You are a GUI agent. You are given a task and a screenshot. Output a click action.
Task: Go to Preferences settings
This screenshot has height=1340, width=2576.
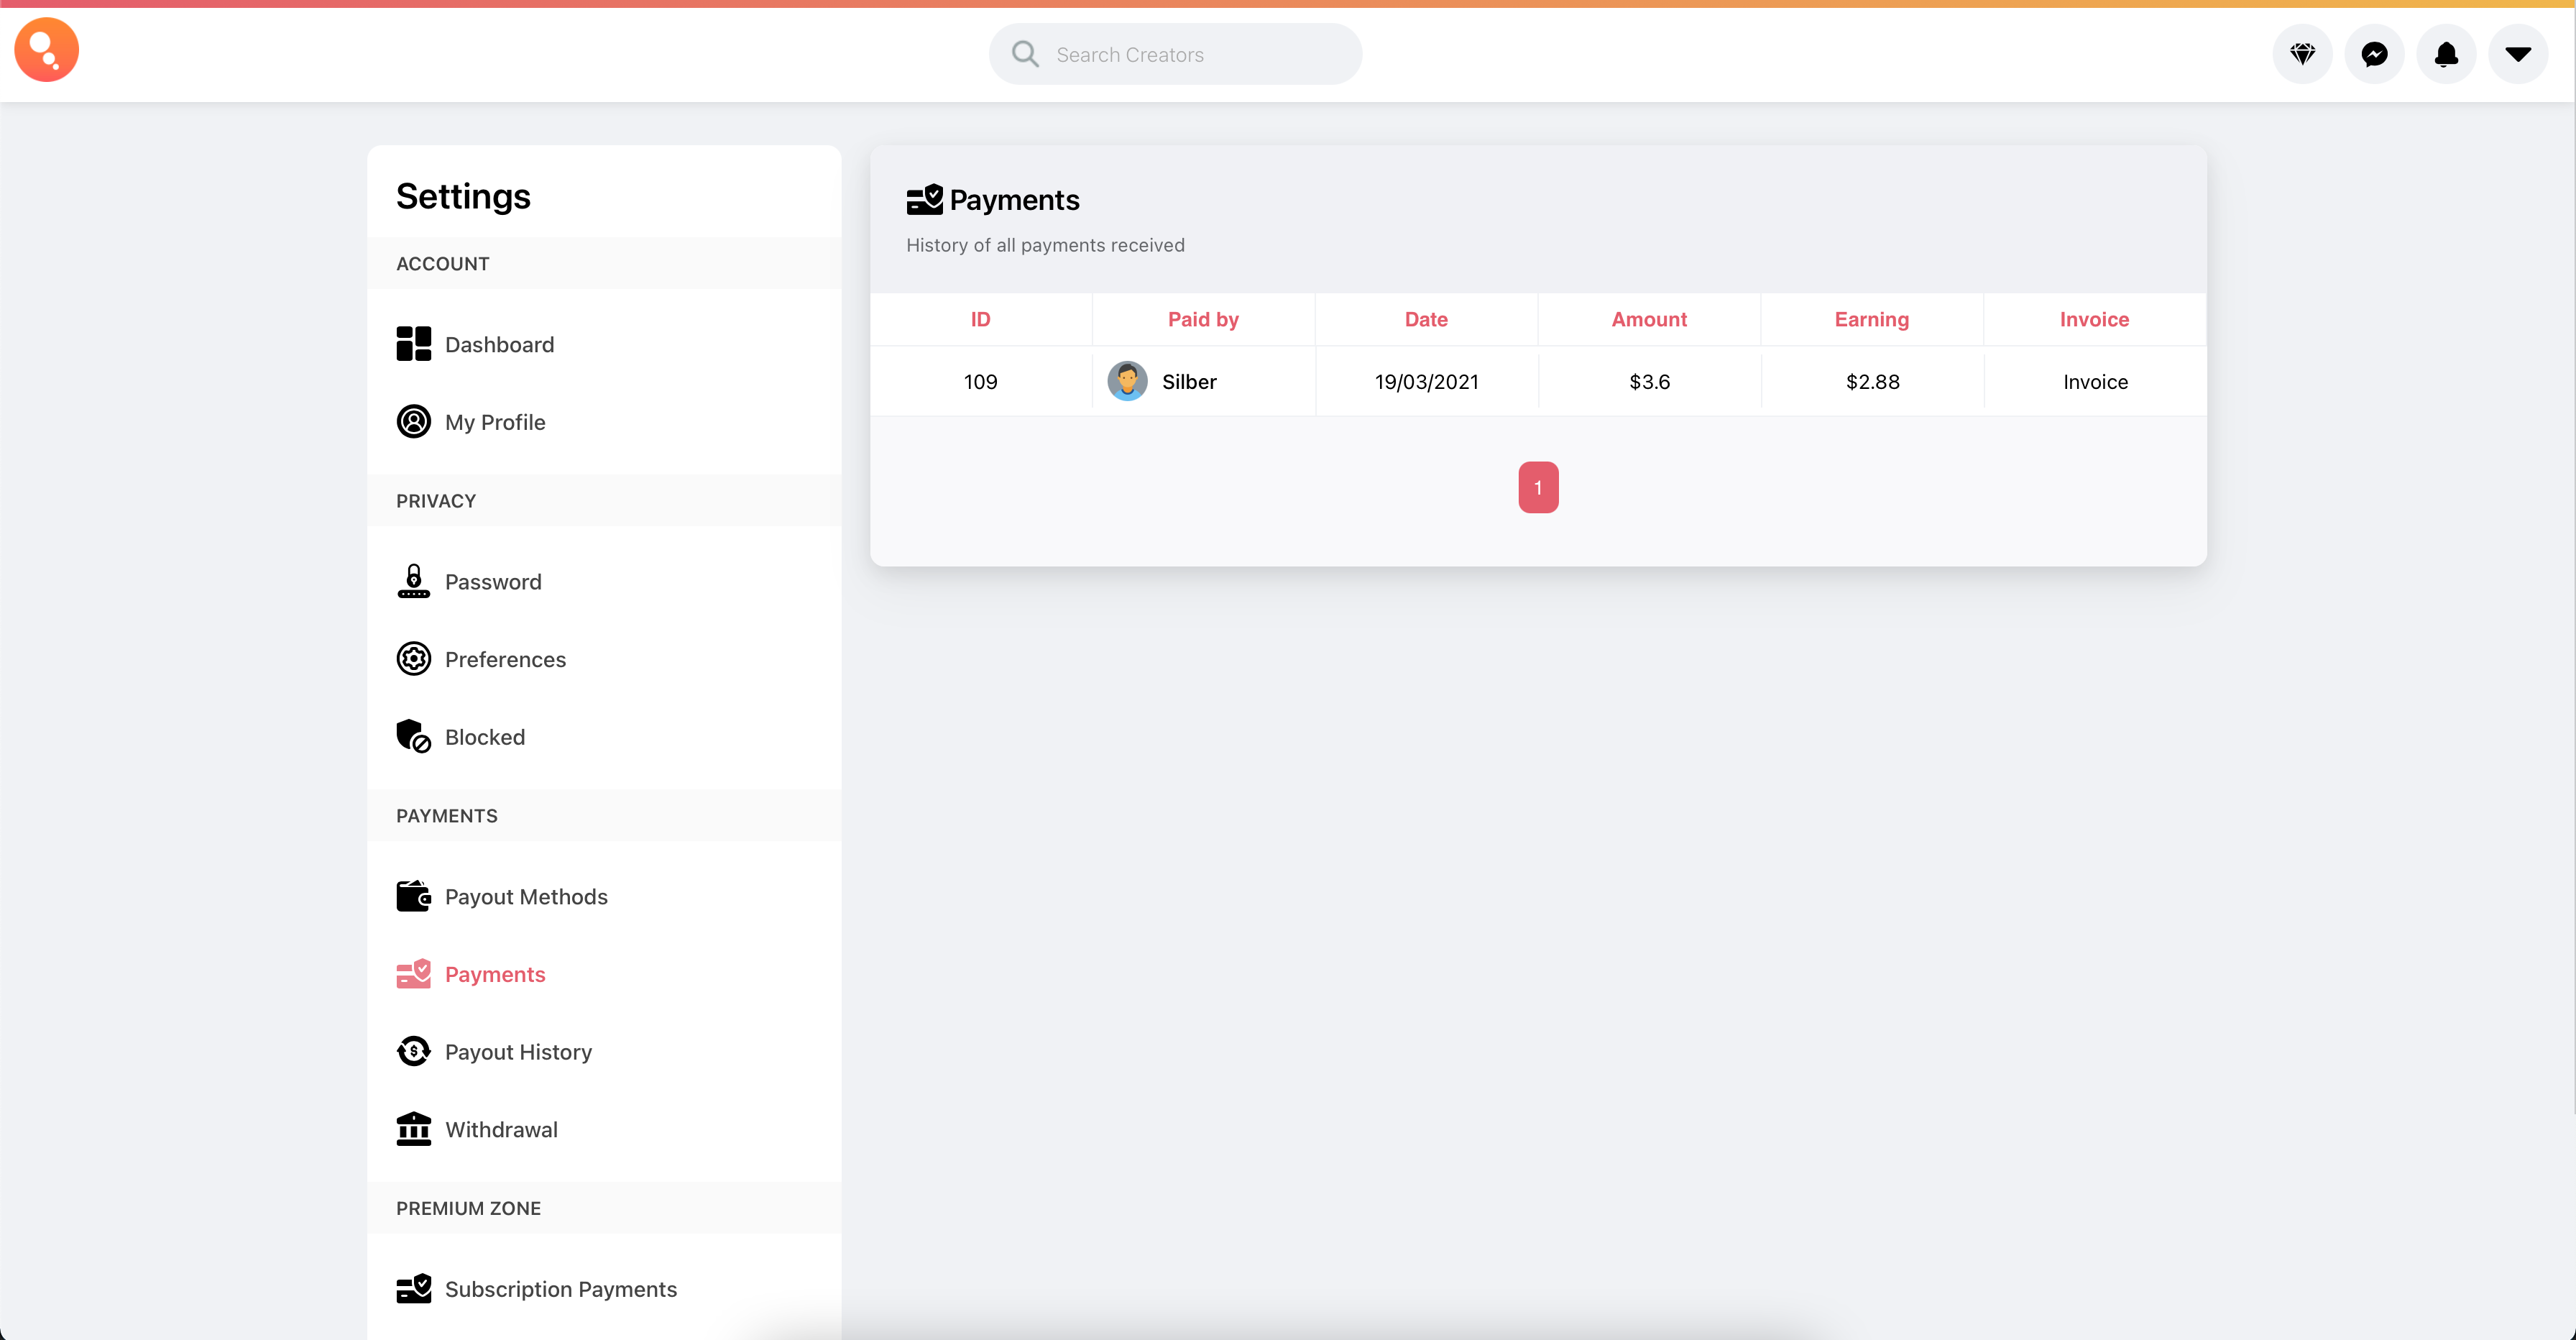point(505,659)
